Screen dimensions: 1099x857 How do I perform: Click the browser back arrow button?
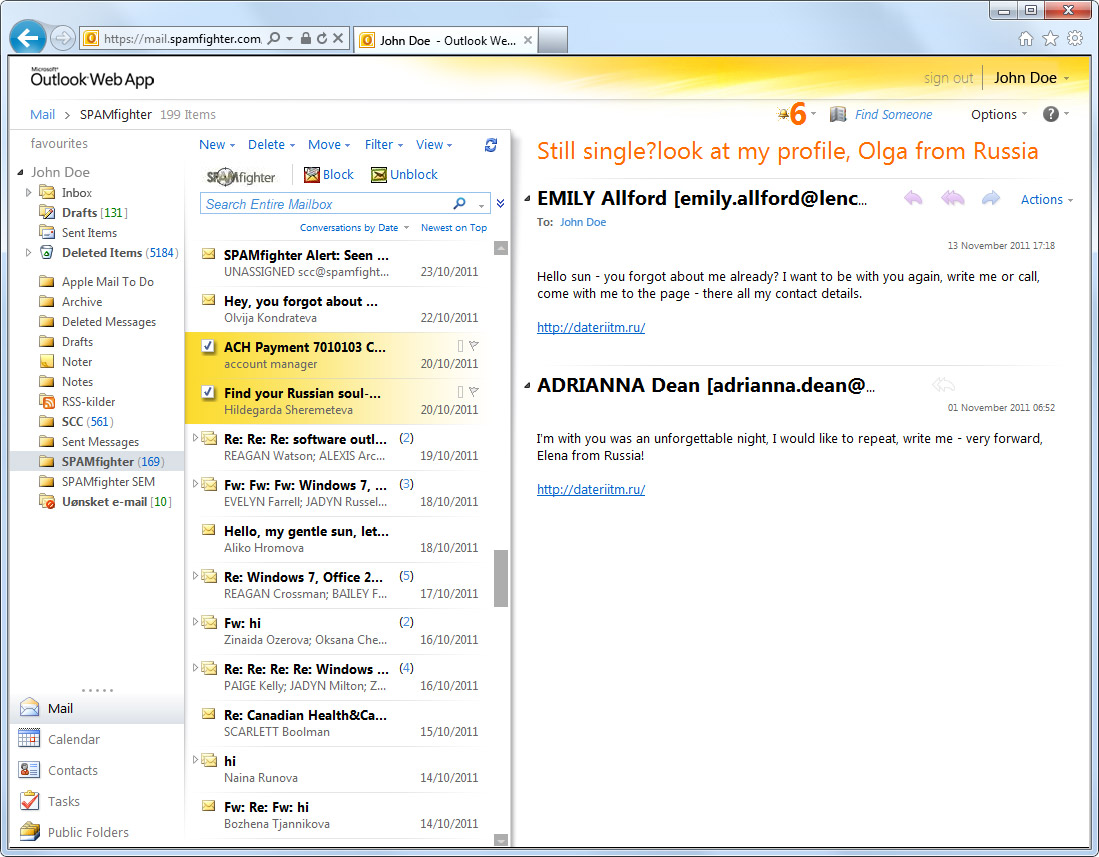(28, 38)
